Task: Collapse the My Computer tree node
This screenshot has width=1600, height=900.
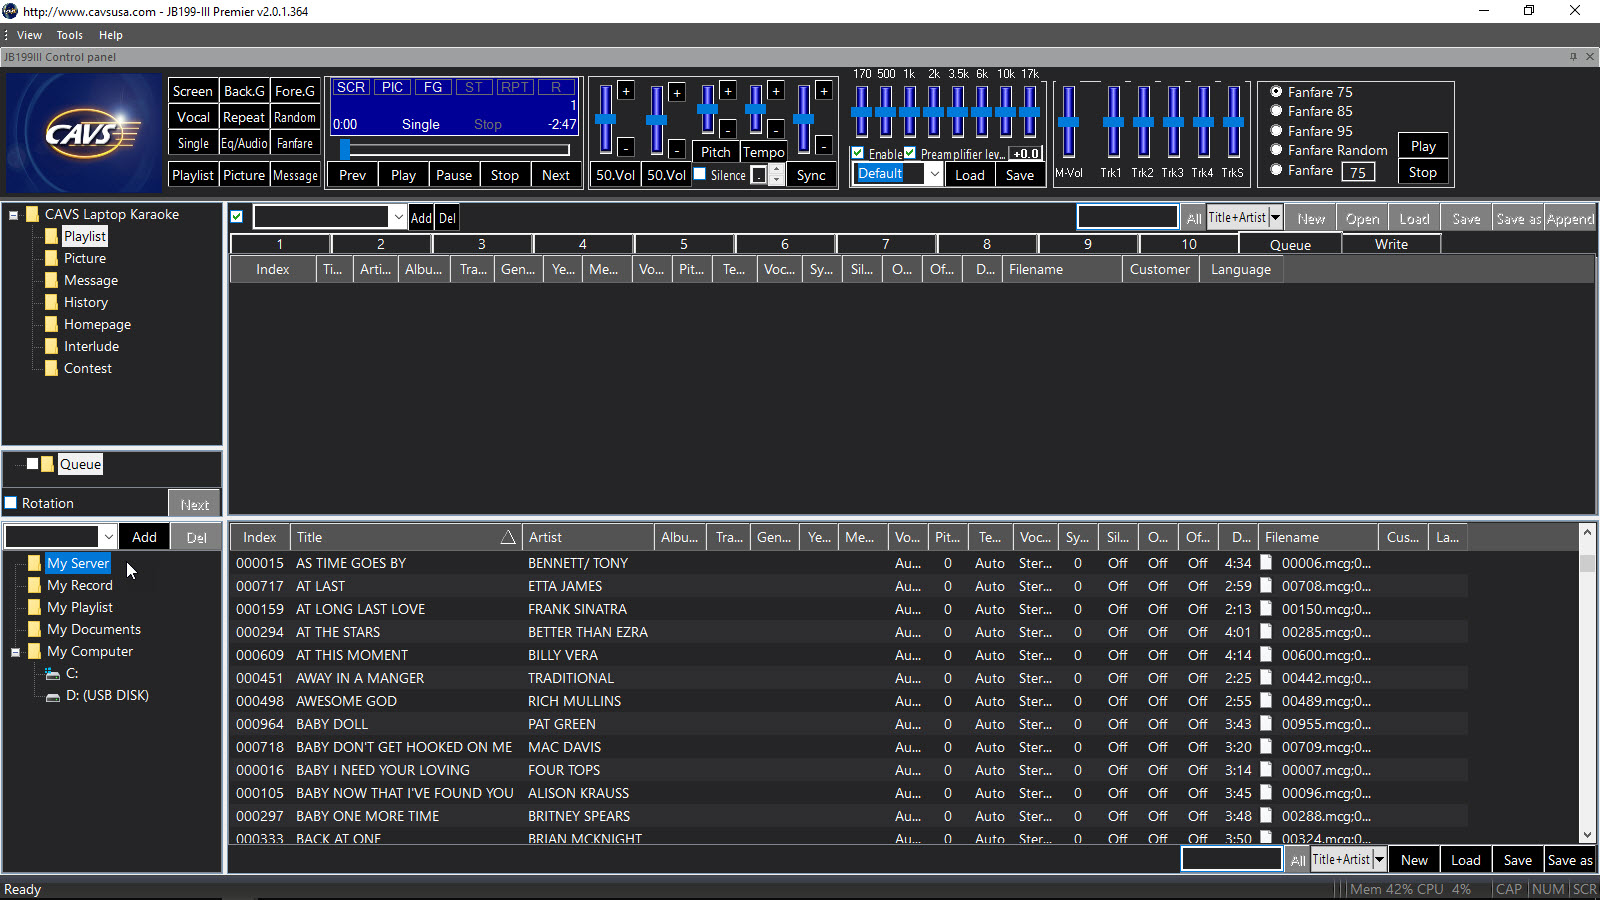Action: (16, 652)
